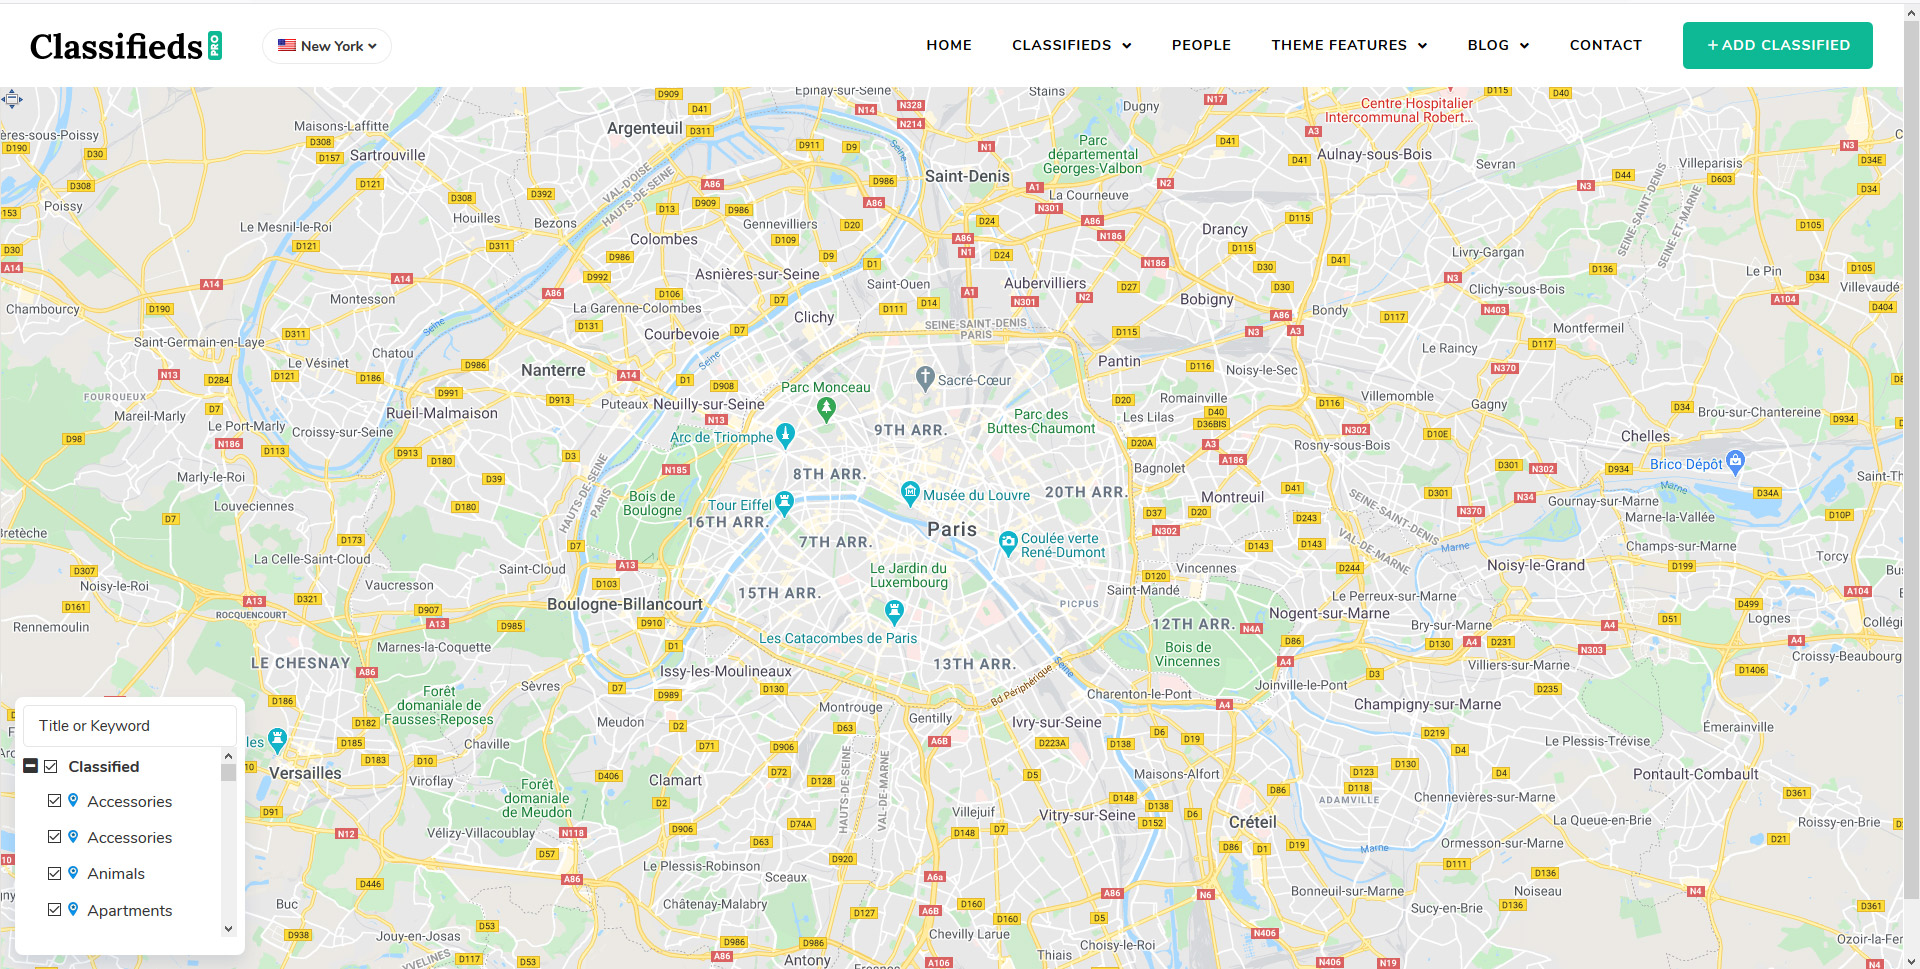This screenshot has width=1920, height=969.
Task: Click the Saint-Denis city label
Action: 967,176
